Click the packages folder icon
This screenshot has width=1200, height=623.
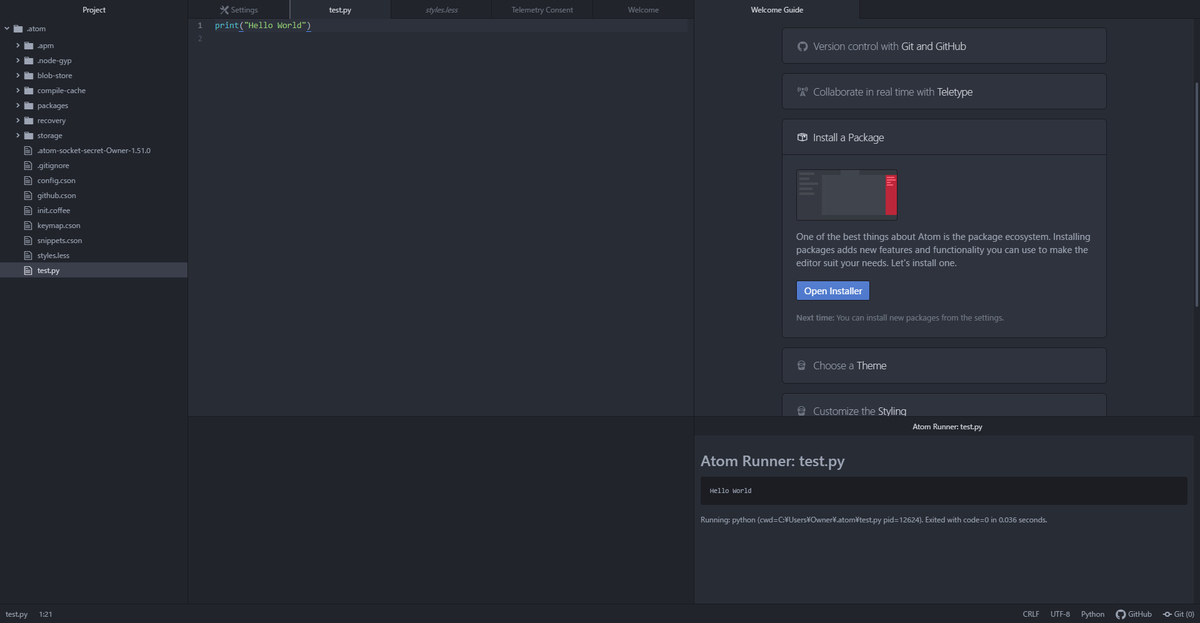(29, 105)
